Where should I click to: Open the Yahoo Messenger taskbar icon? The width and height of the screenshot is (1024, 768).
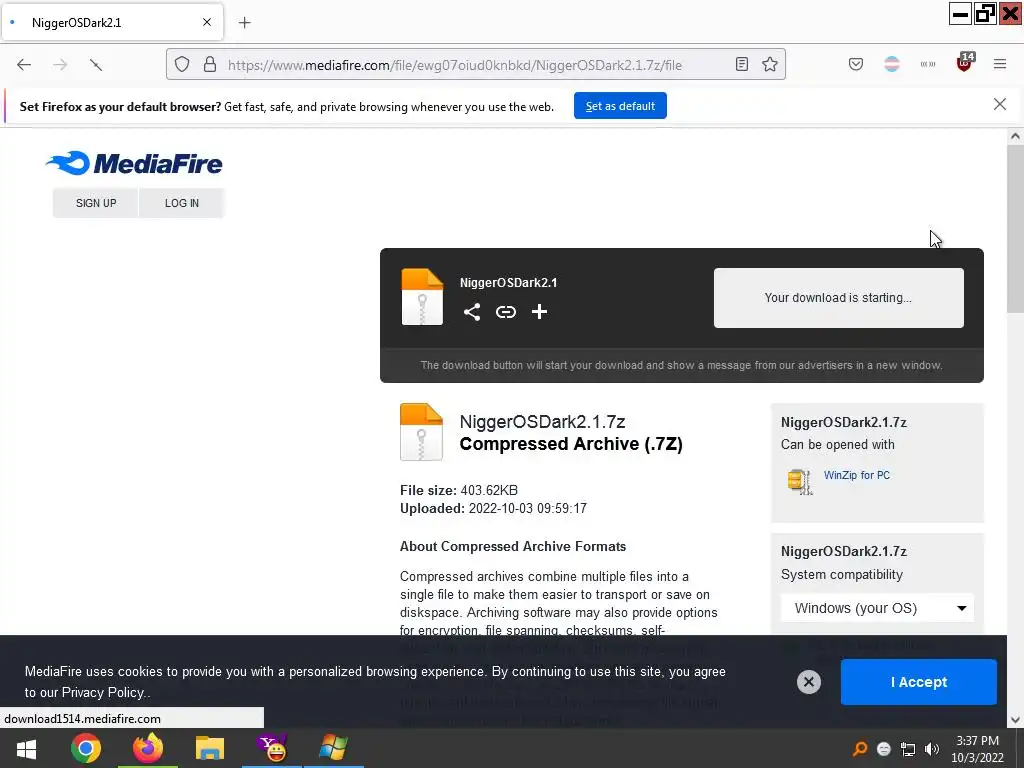[x=272, y=748]
